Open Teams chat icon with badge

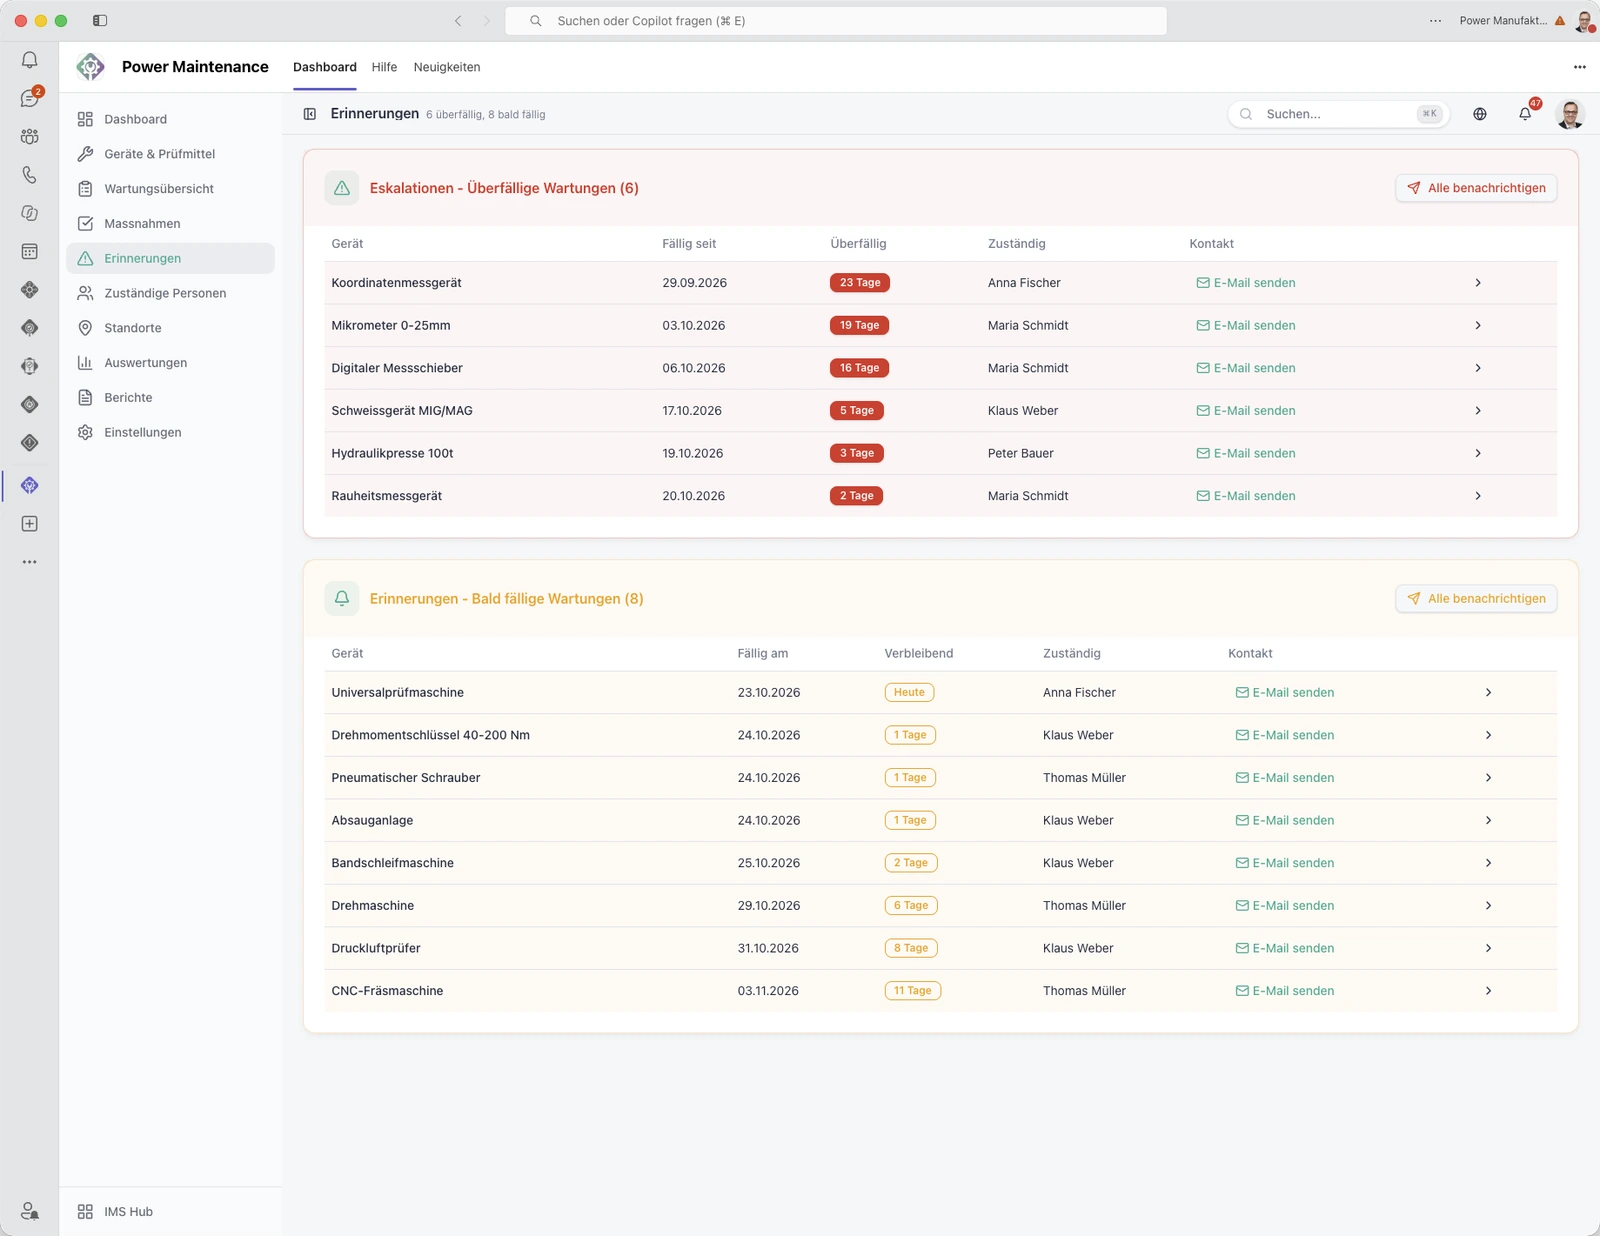point(30,98)
